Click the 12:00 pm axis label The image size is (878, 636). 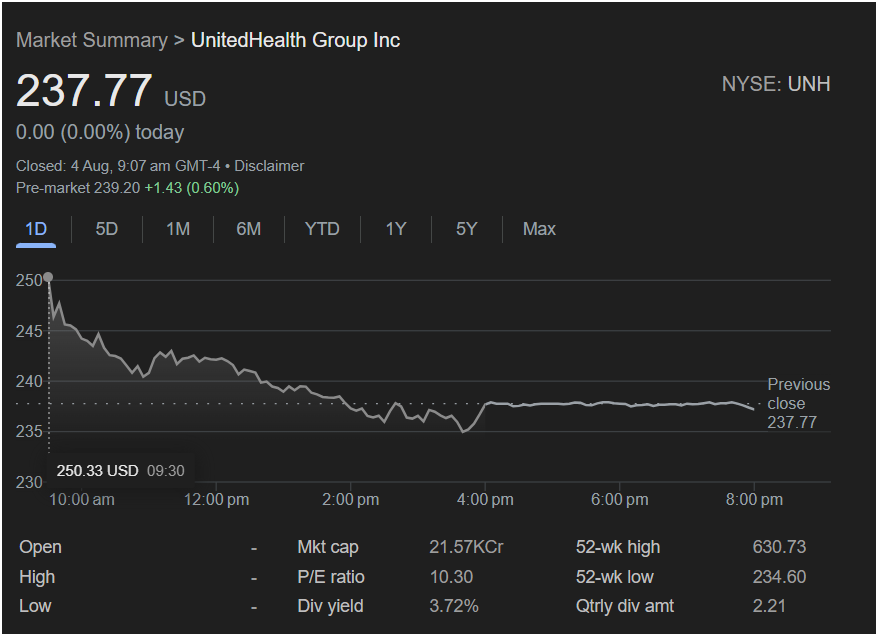[217, 499]
